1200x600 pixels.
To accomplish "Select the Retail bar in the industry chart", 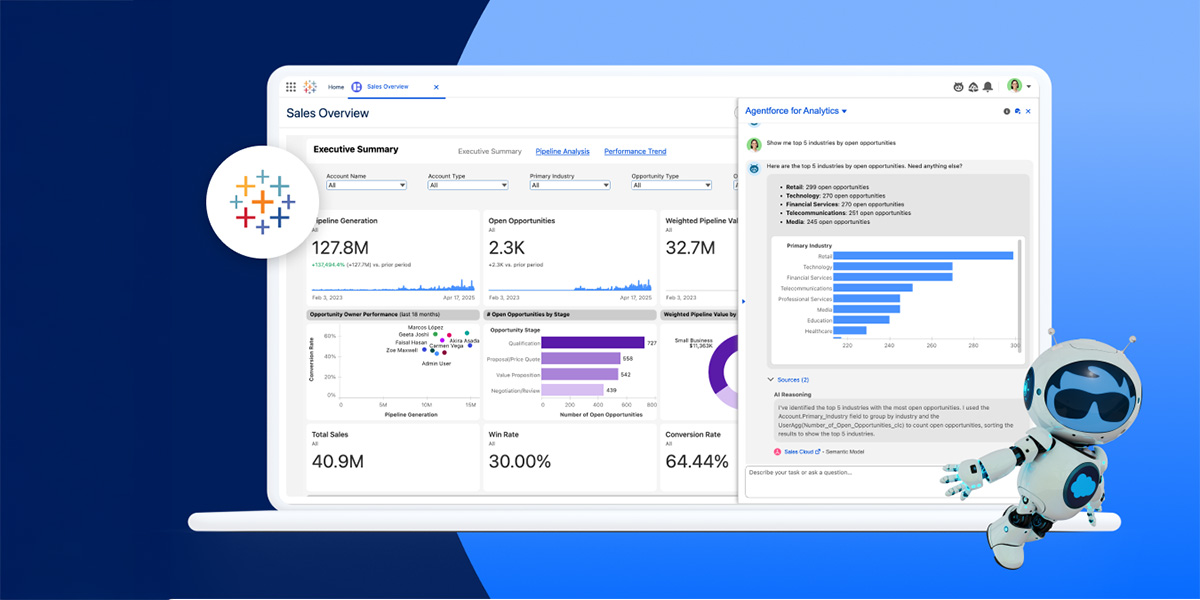I will pos(923,256).
